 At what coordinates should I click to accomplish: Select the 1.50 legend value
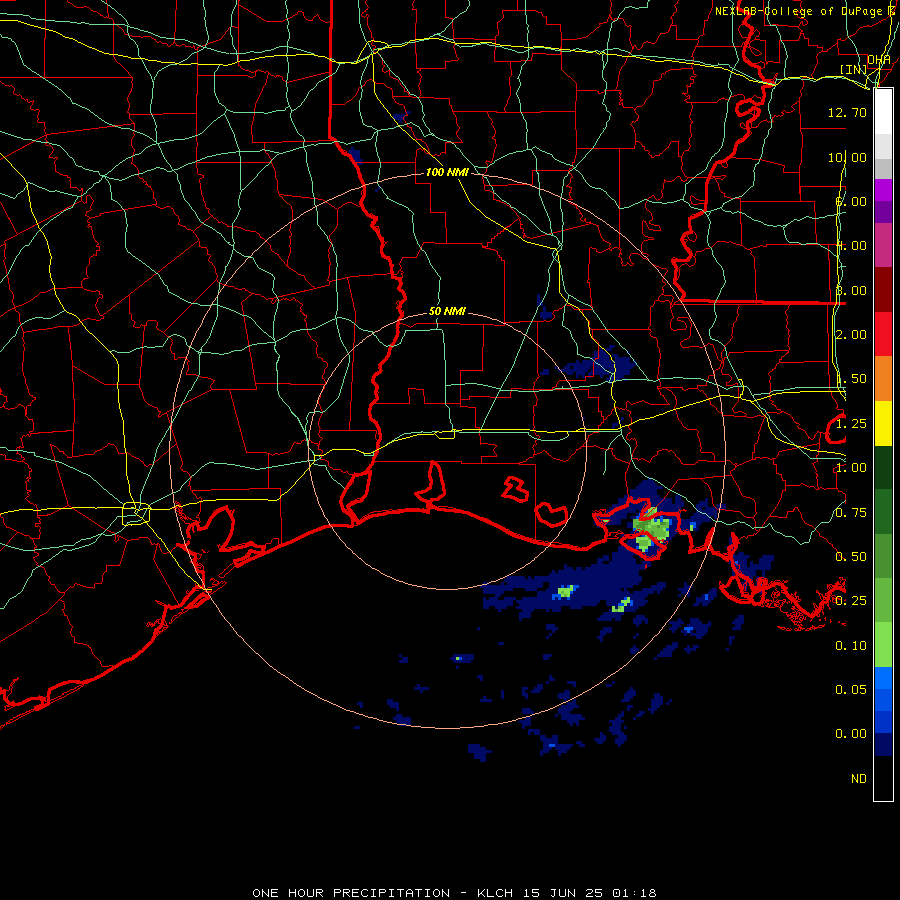[851, 379]
